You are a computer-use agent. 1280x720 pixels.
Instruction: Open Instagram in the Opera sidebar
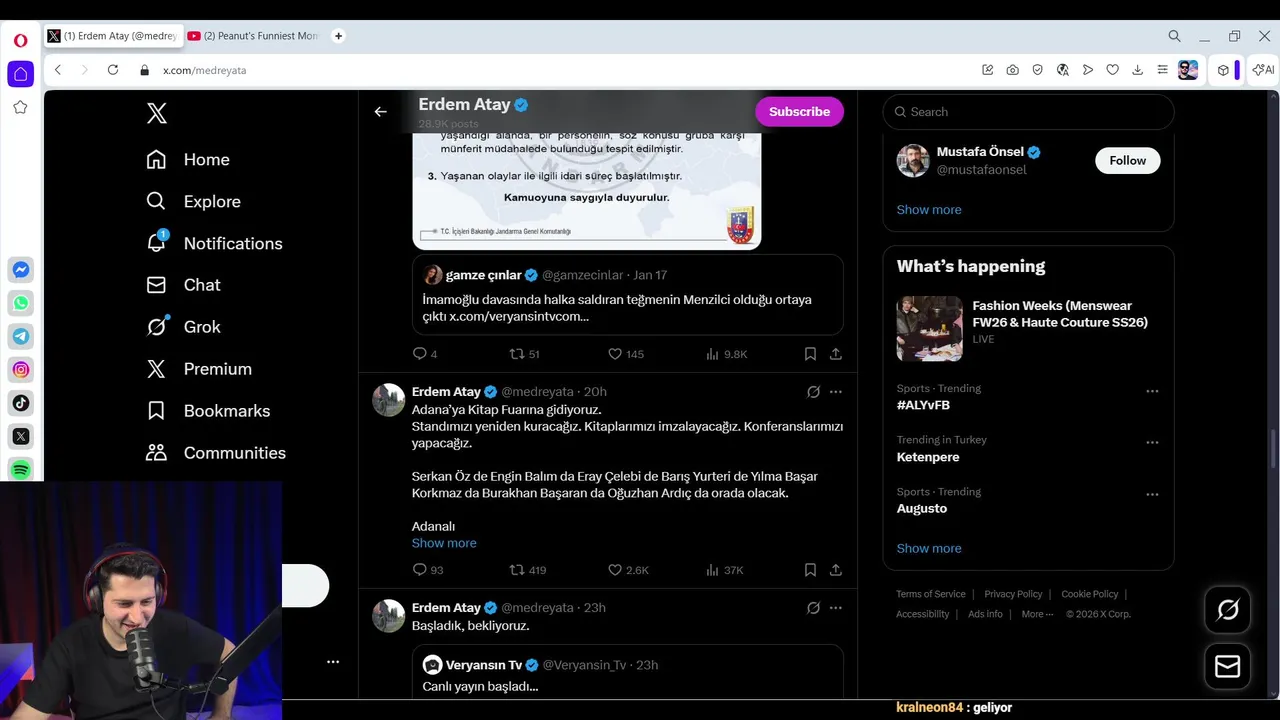point(20,370)
